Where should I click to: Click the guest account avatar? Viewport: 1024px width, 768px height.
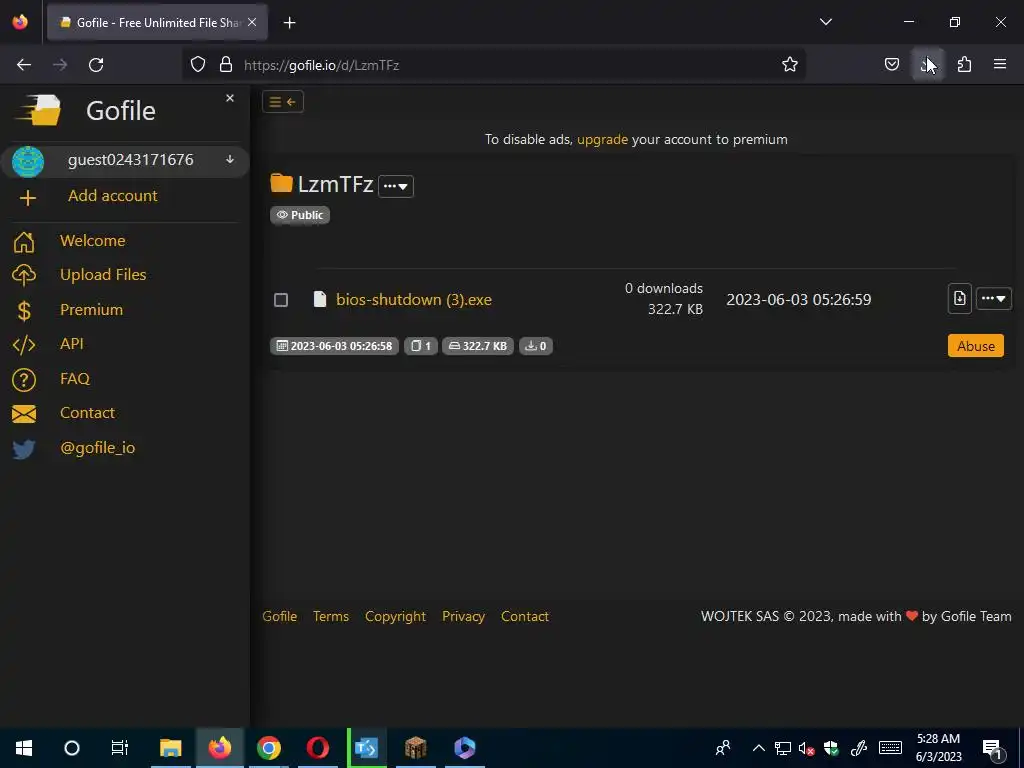[x=28, y=161]
